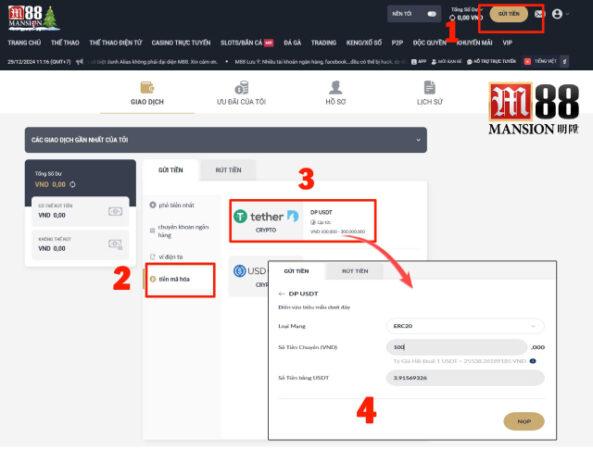
Task: Click the LỊCH SỬ document icon
Action: click(430, 87)
